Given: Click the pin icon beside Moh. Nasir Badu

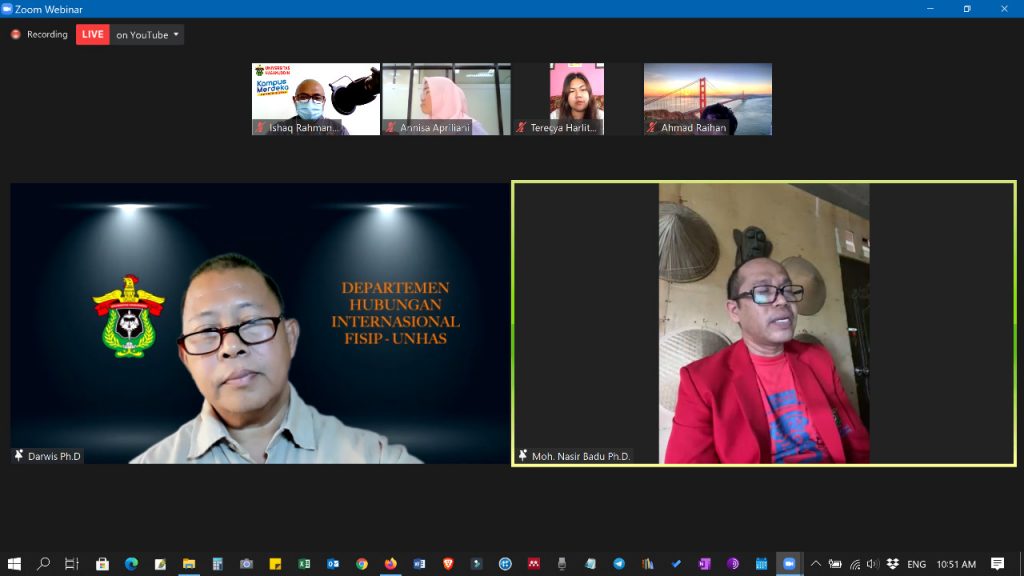Looking at the screenshot, I should click(523, 456).
